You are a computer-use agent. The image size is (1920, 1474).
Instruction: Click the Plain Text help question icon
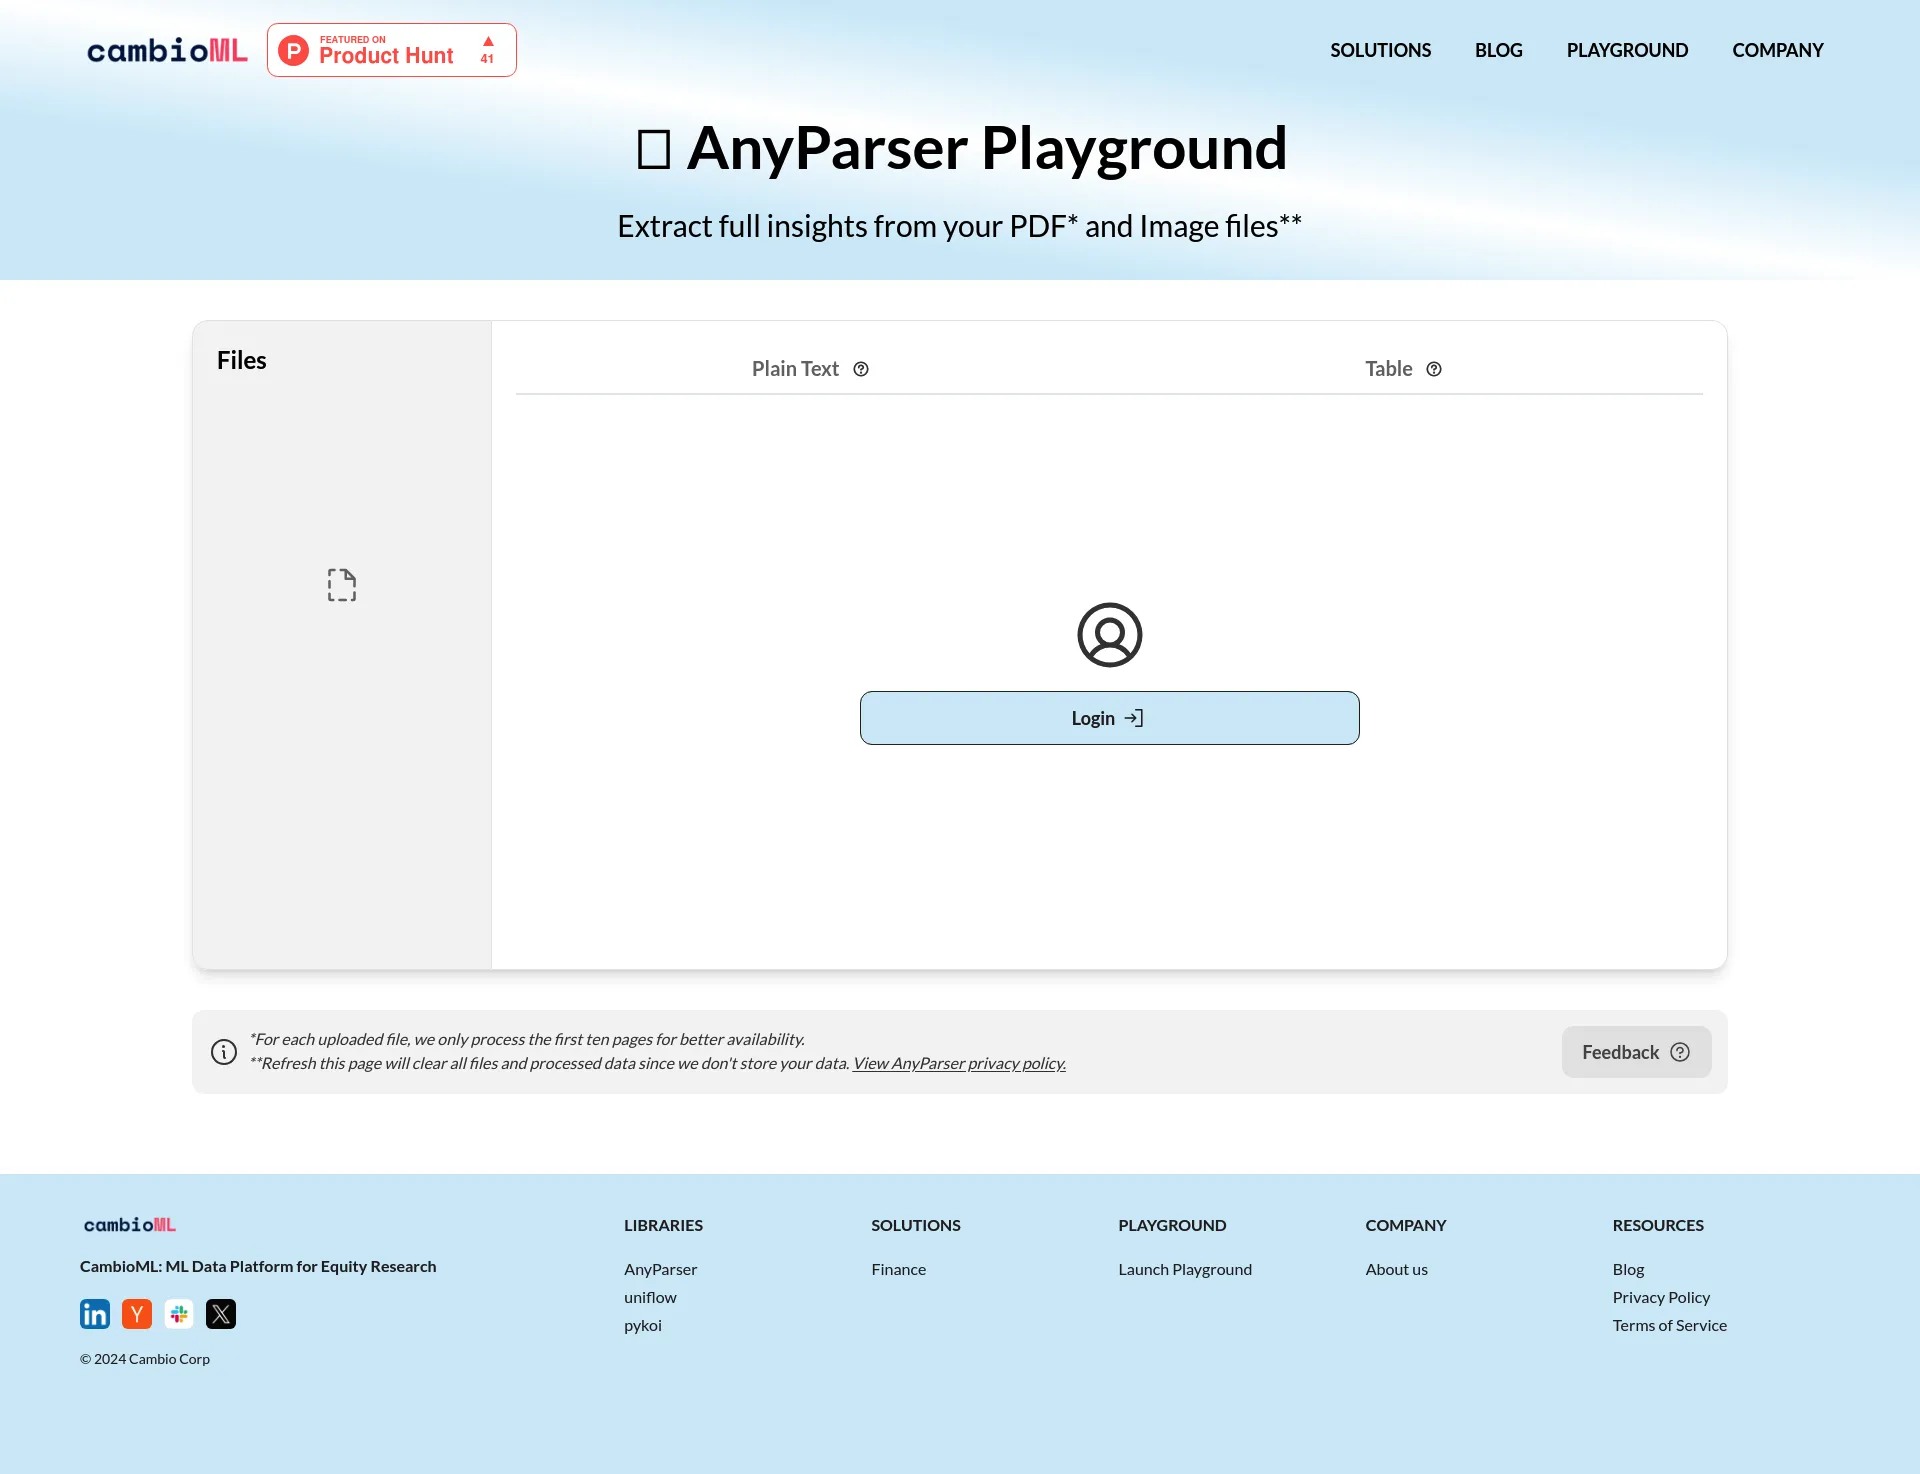pos(861,369)
